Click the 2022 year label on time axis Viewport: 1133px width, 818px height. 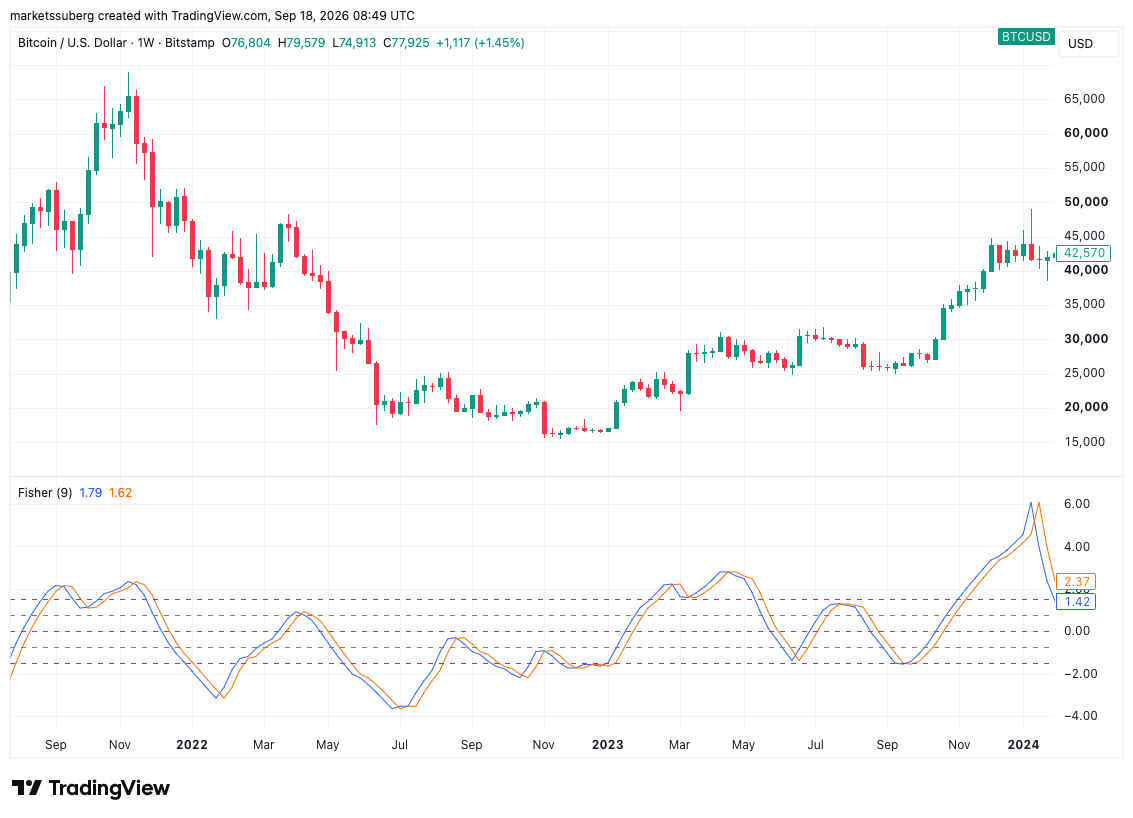pyautogui.click(x=191, y=744)
